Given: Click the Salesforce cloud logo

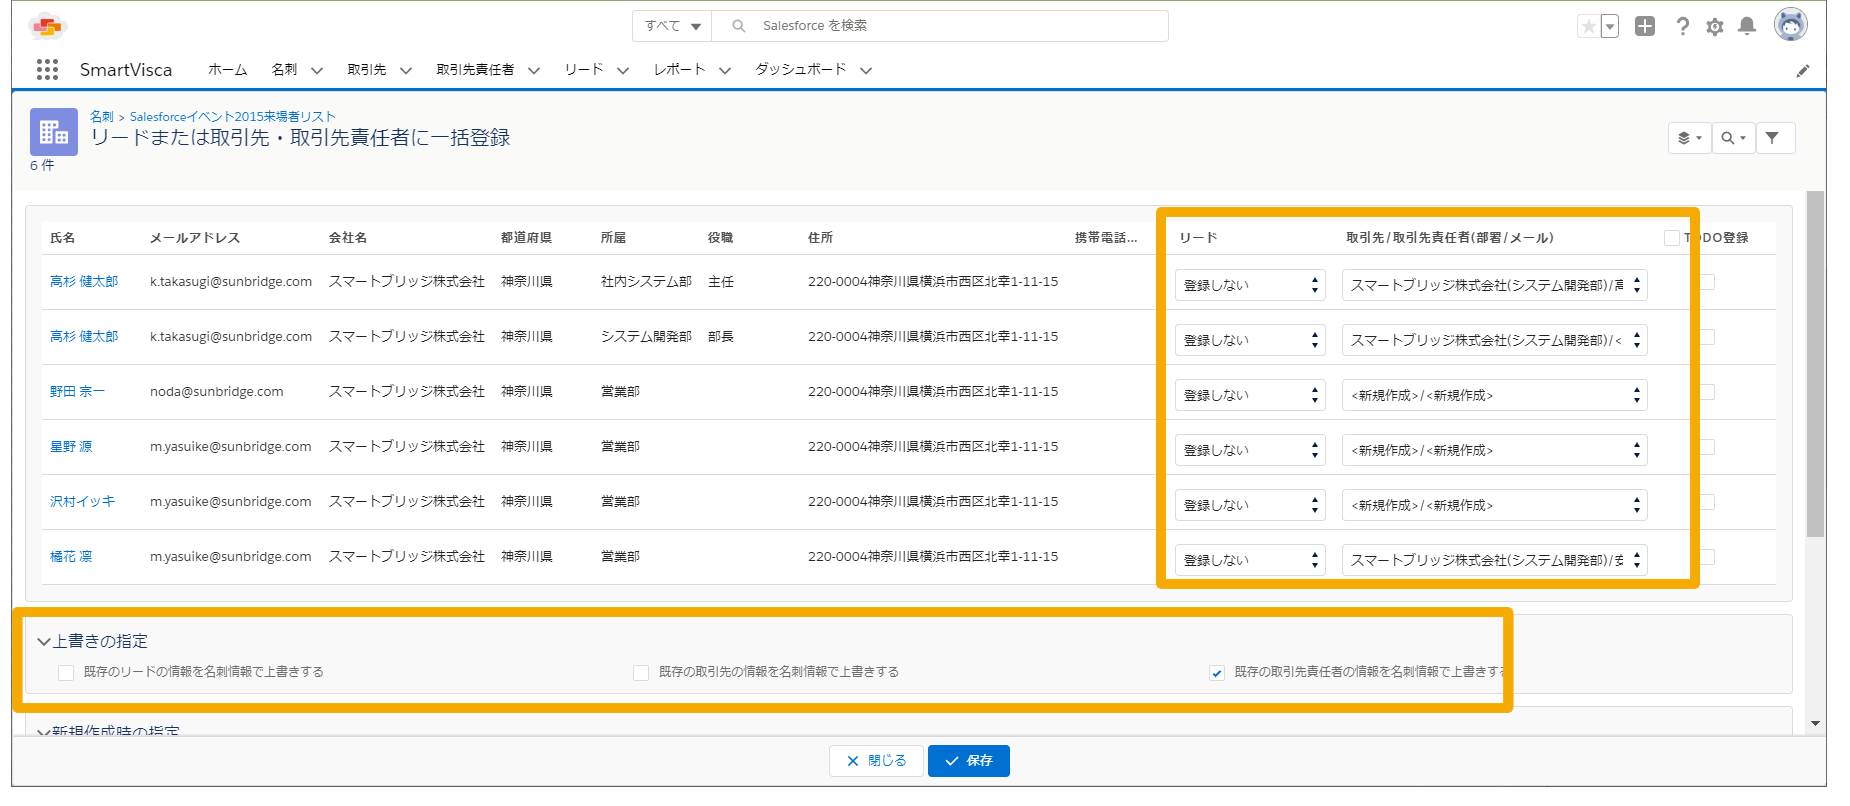Looking at the screenshot, I should (x=47, y=26).
